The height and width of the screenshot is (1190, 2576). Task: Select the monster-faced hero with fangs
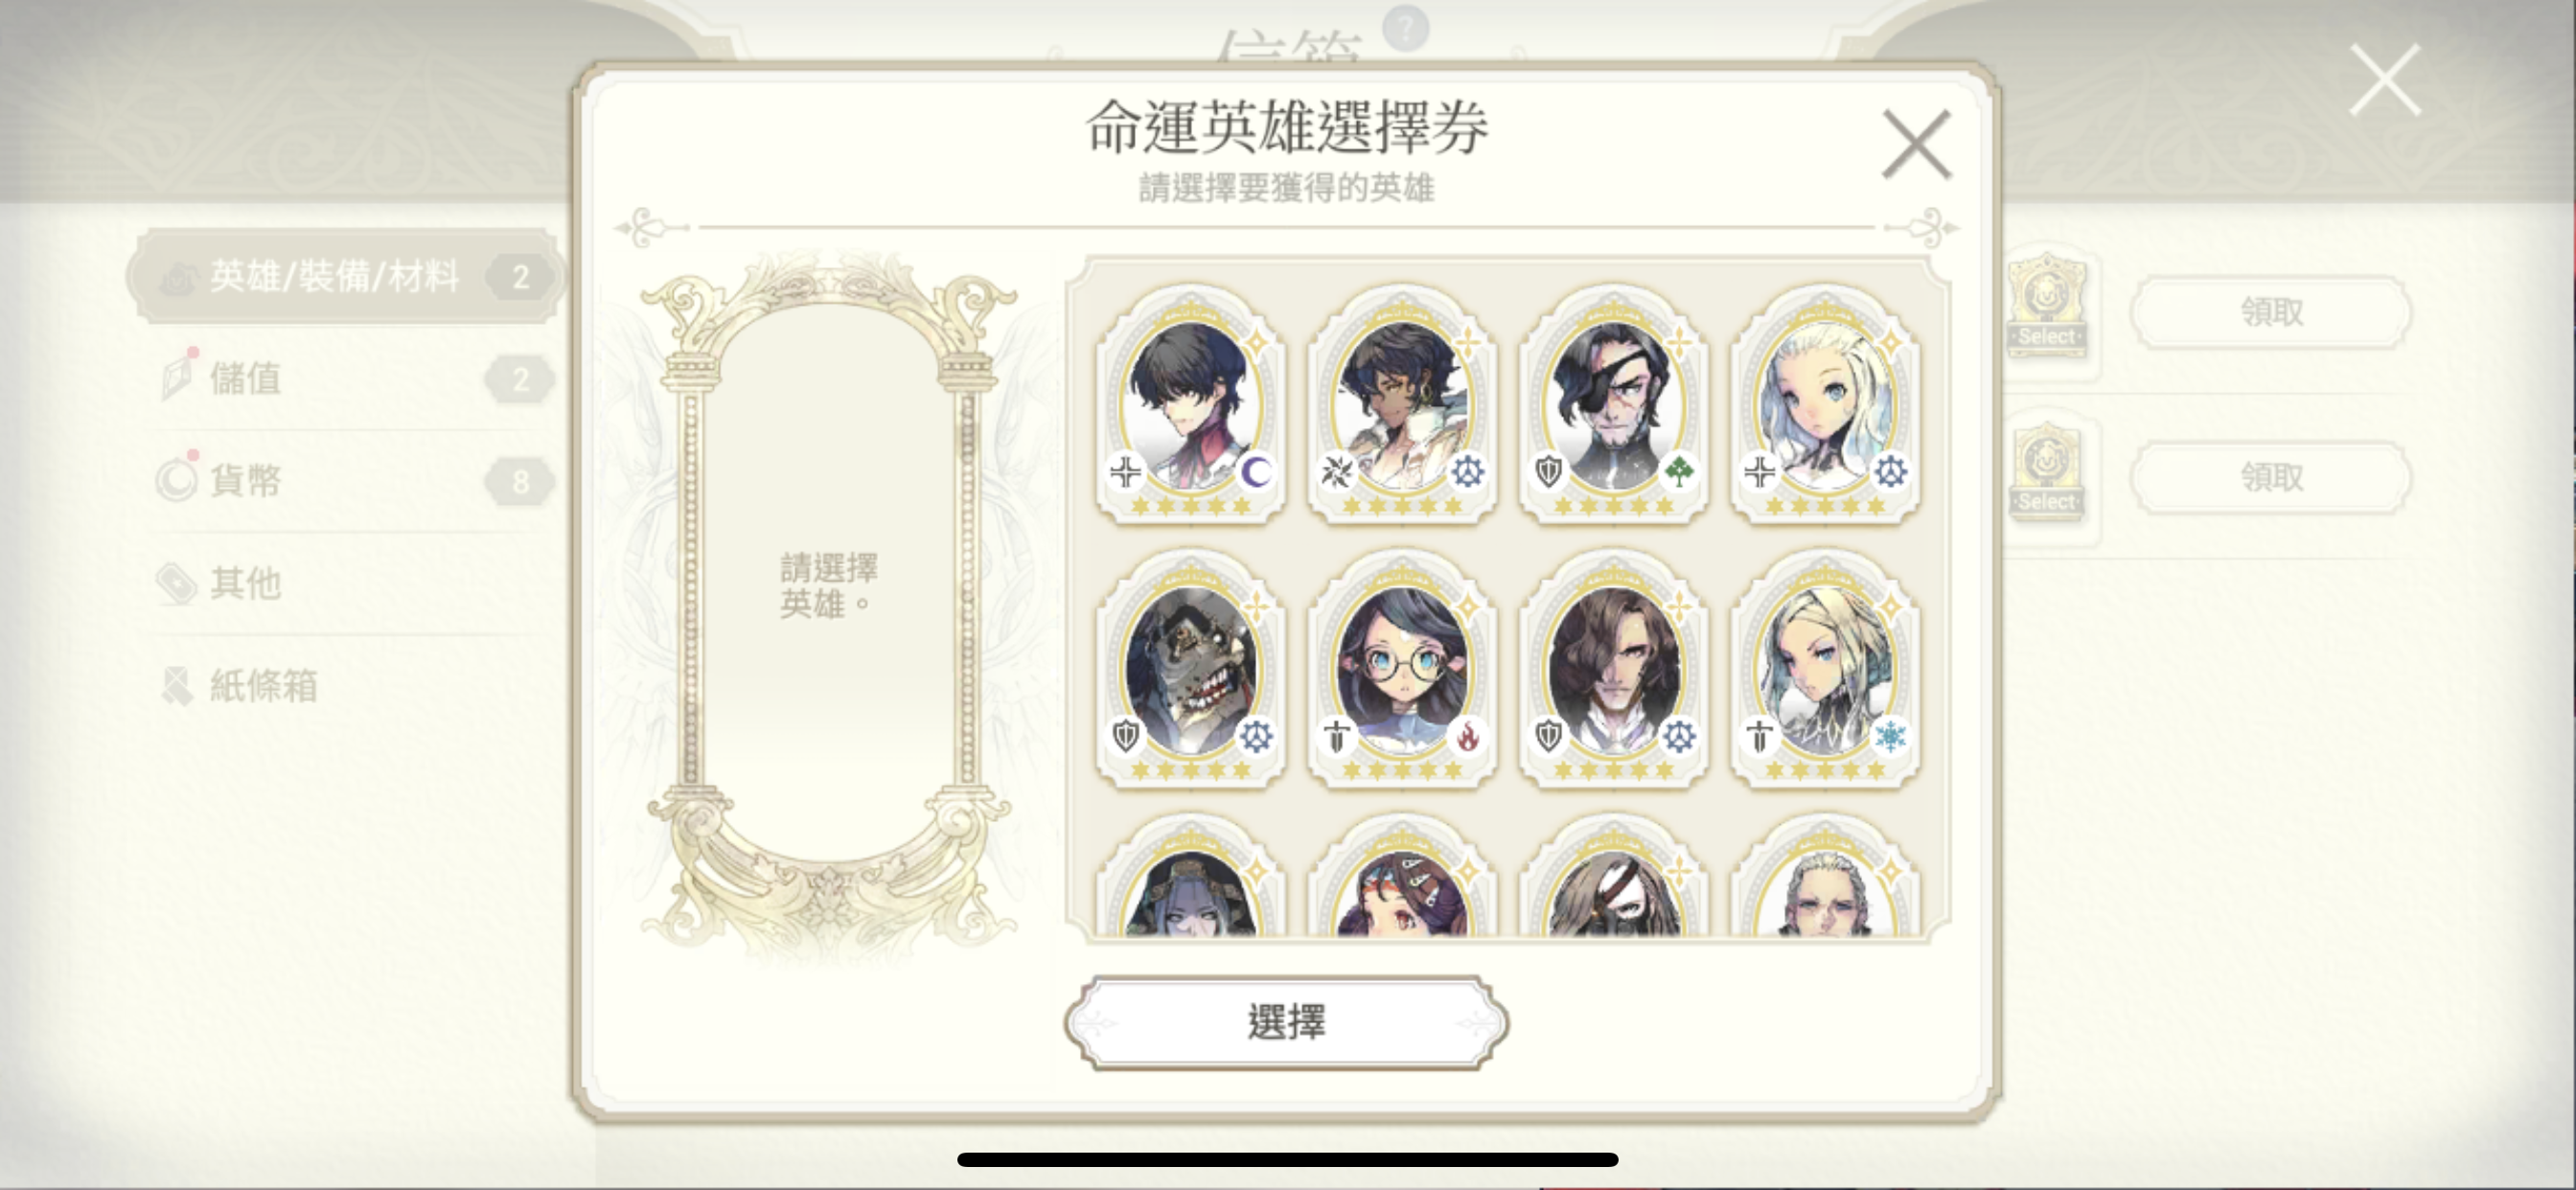[1191, 669]
